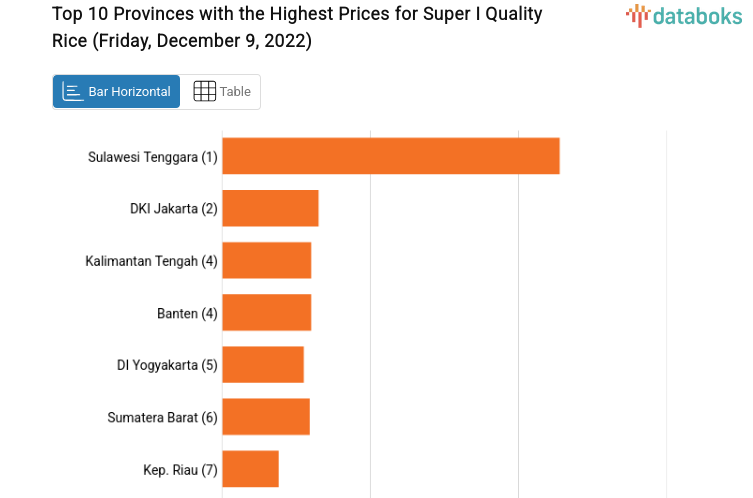The image size is (753, 498).
Task: Click the DI Yogyakarta (5) label
Action: click(167, 365)
